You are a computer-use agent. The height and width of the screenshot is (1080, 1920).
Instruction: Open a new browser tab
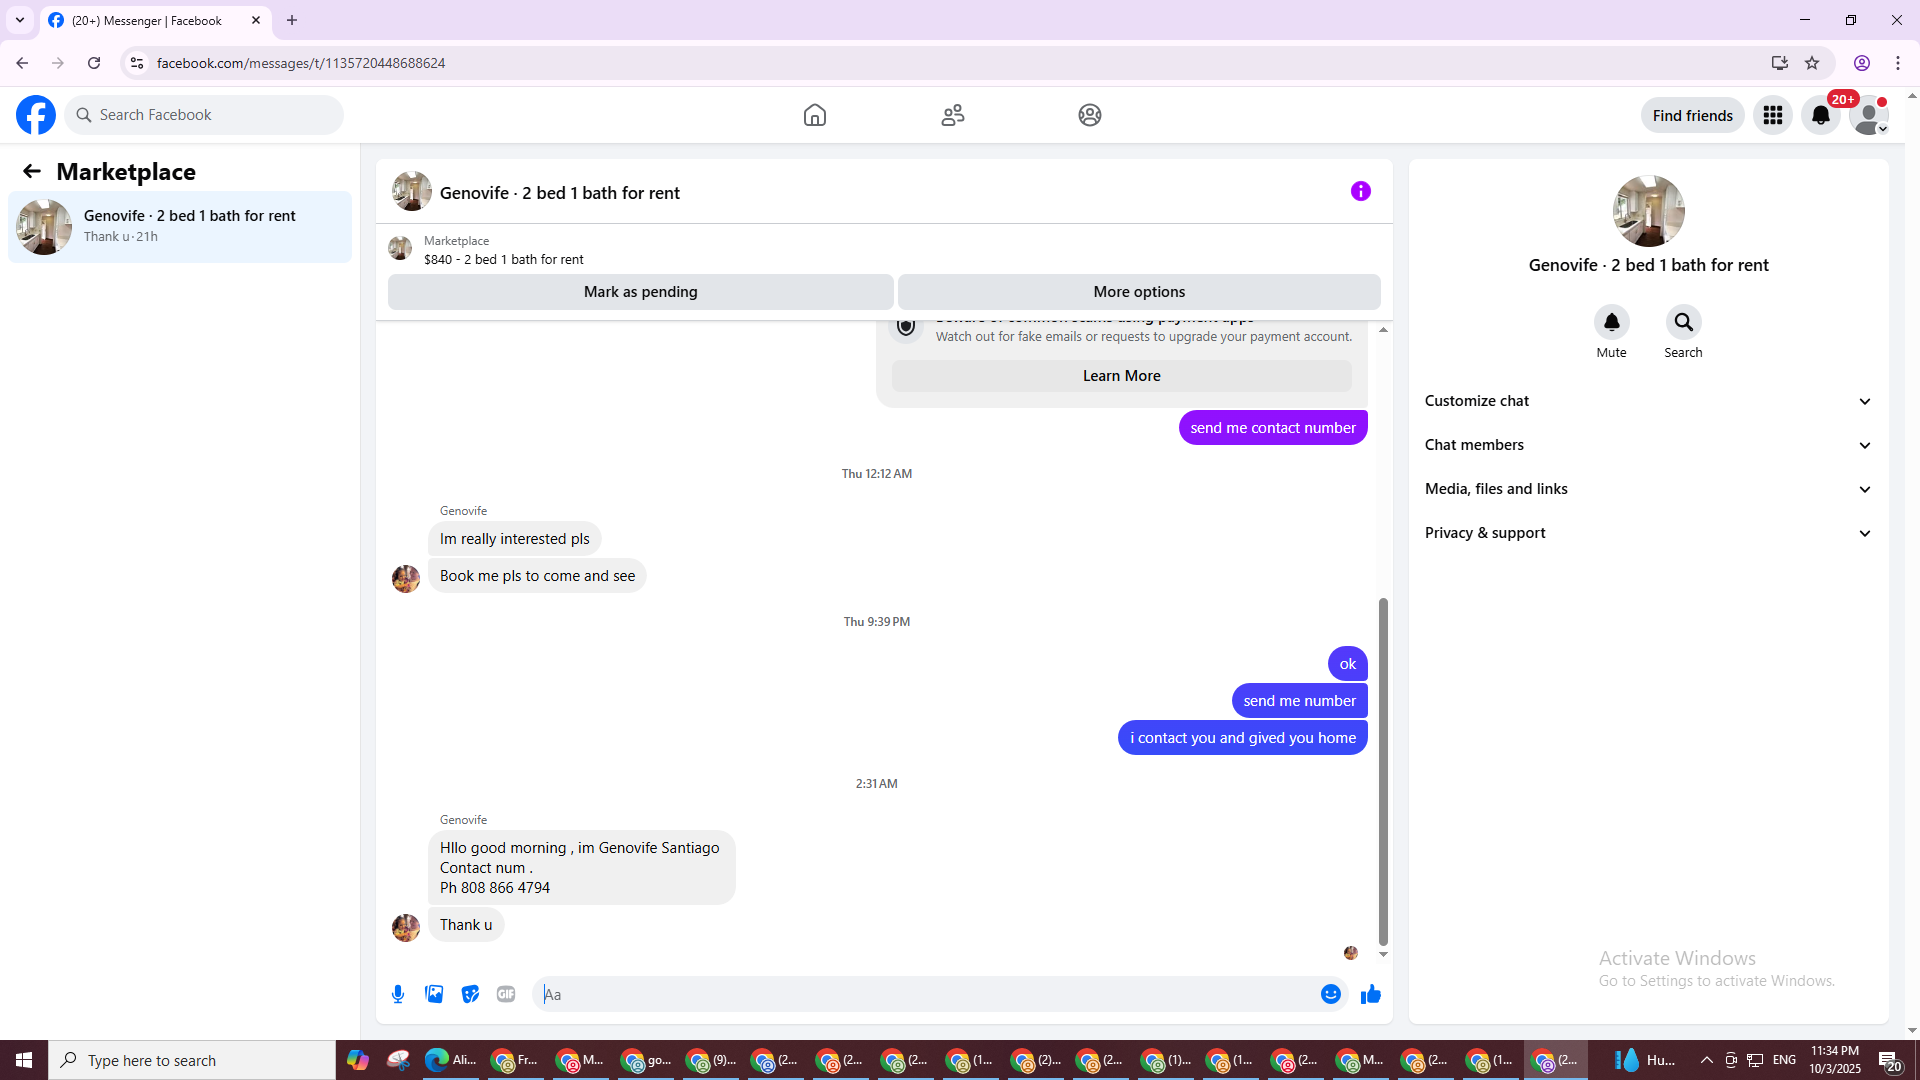click(x=292, y=20)
